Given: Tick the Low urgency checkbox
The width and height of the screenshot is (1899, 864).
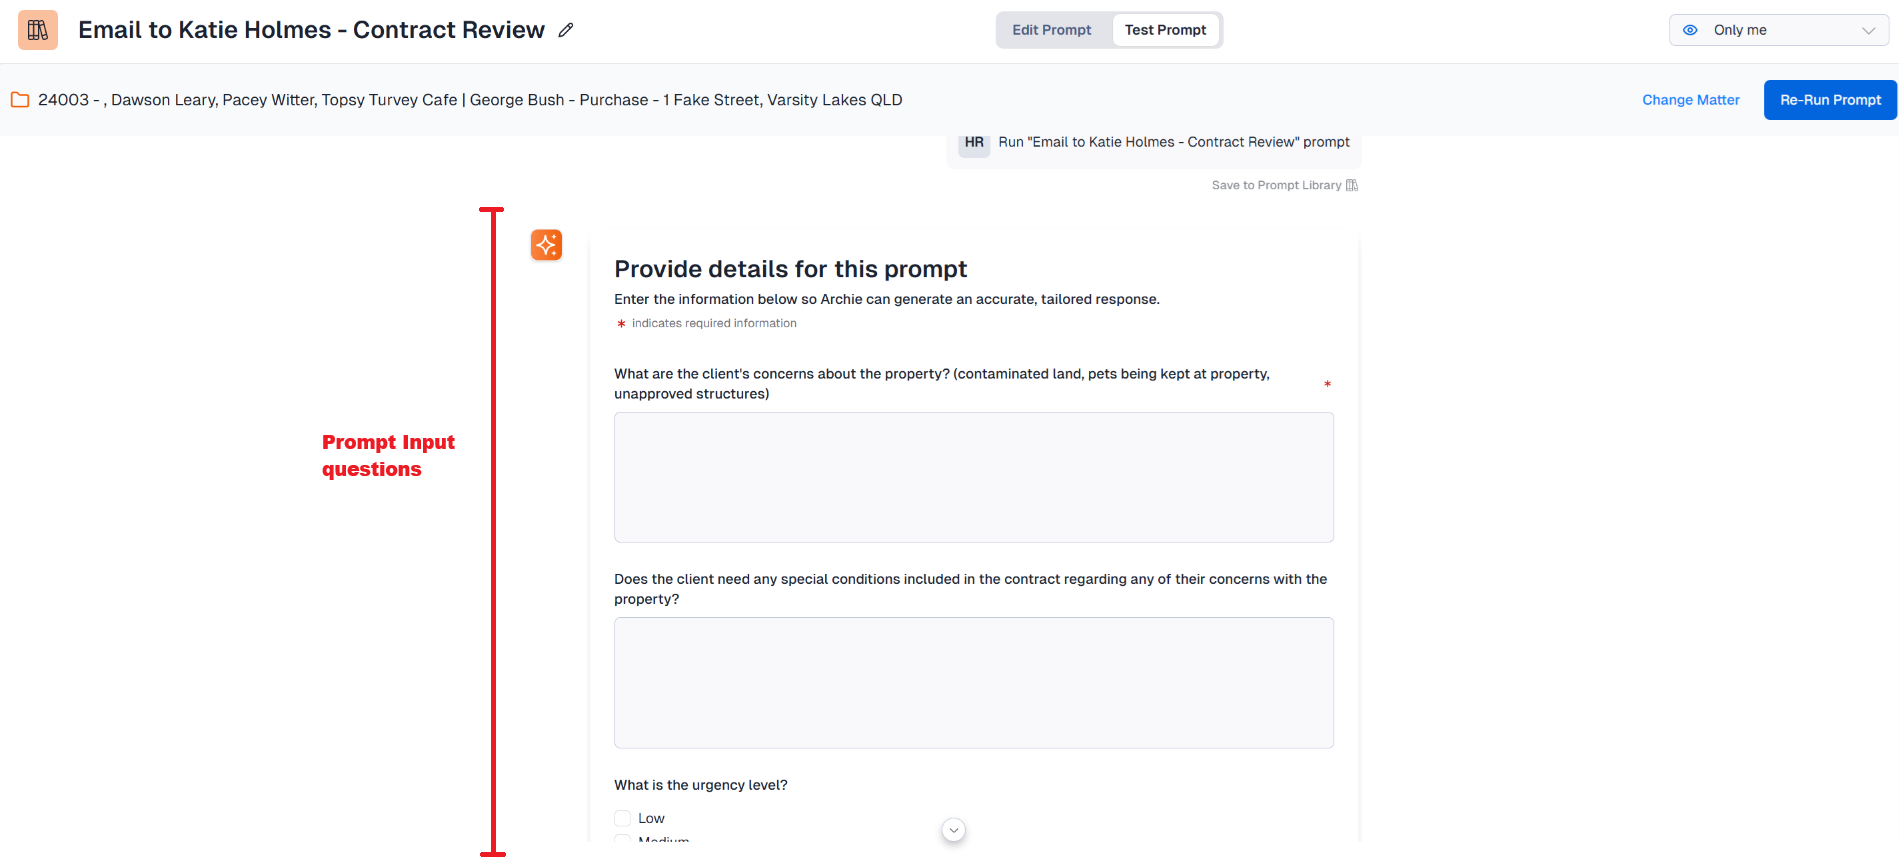Looking at the screenshot, I should [623, 818].
